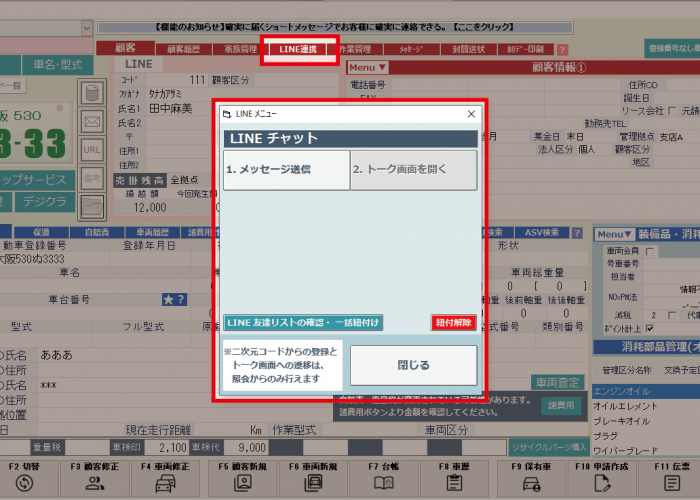Click 1. メッセージ送信 button
The height and width of the screenshot is (500, 700).
click(287, 170)
